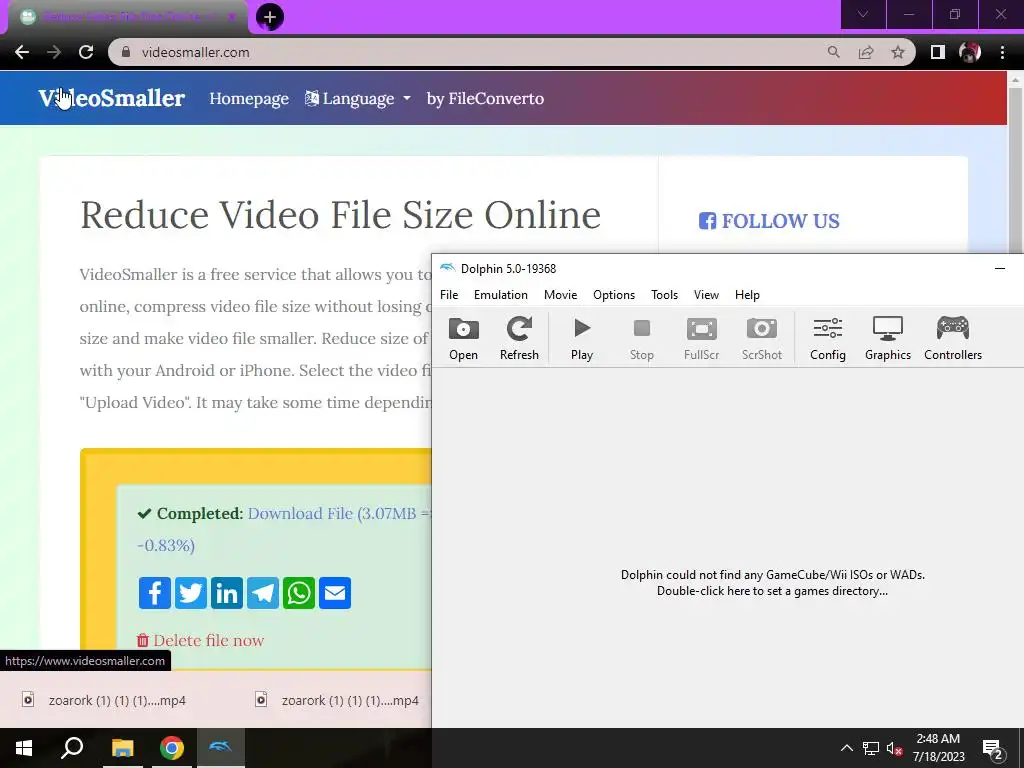Image resolution: width=1024 pixels, height=768 pixels.
Task: Open the File menu in Dolphin
Action: pyautogui.click(x=449, y=295)
